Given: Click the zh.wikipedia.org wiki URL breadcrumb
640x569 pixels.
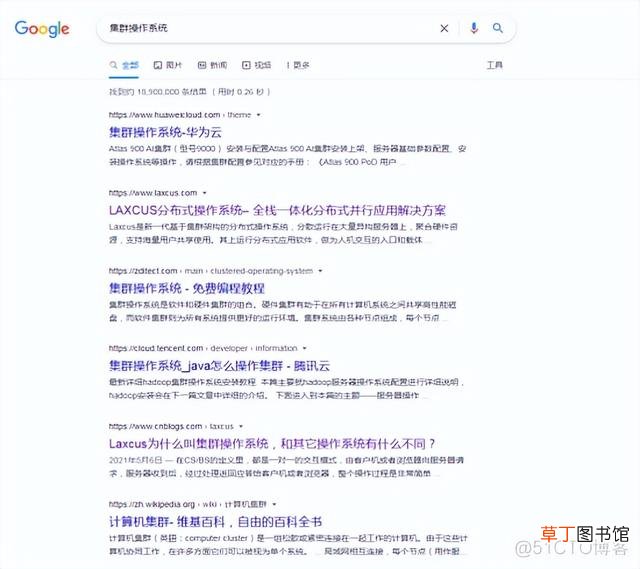Looking at the screenshot, I should [x=188, y=505].
